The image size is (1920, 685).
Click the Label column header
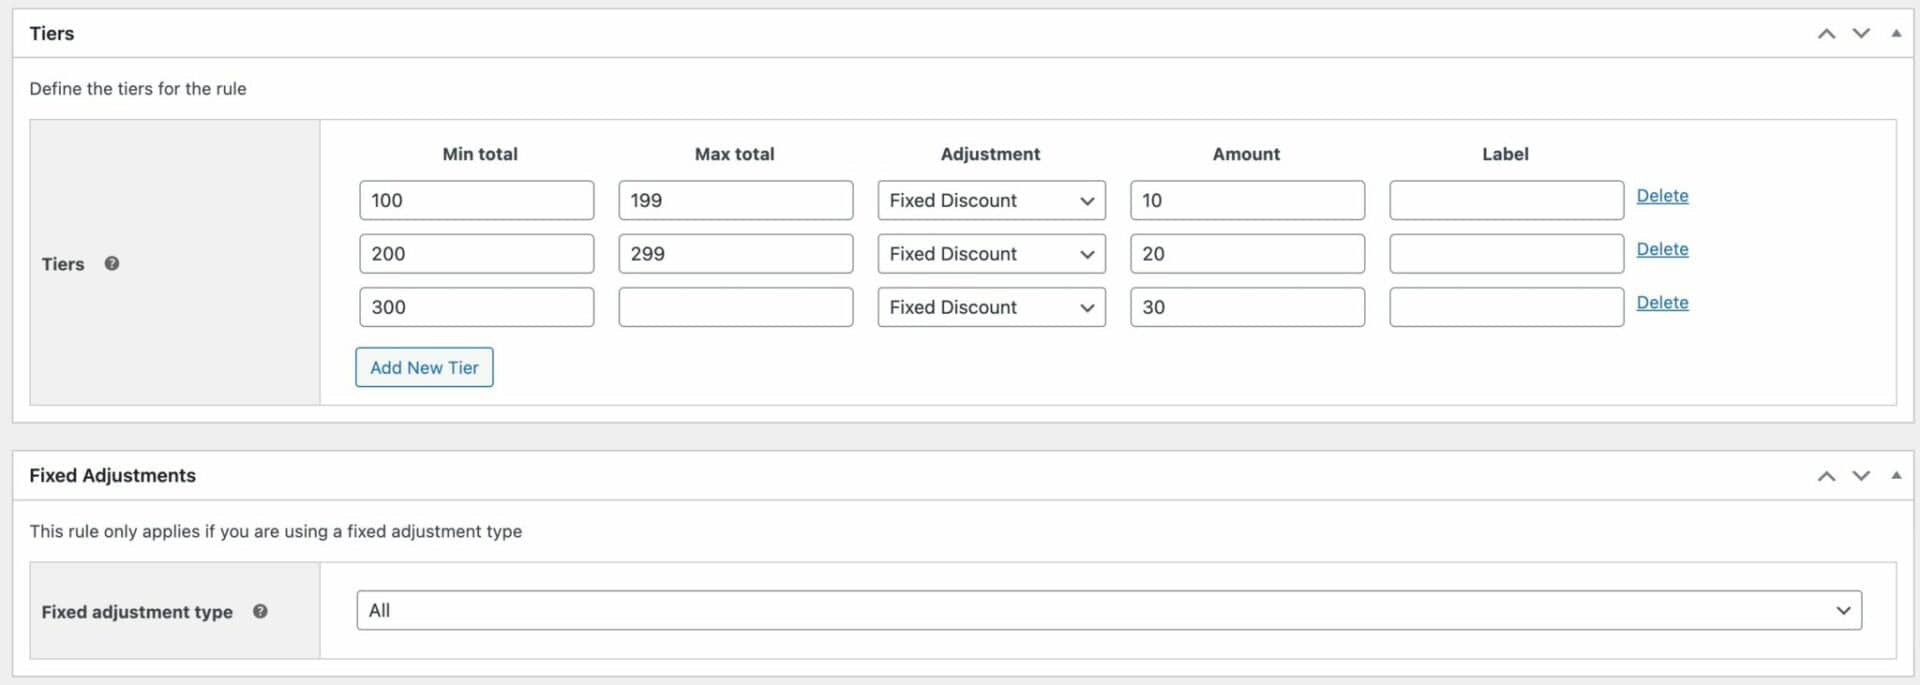(1505, 154)
